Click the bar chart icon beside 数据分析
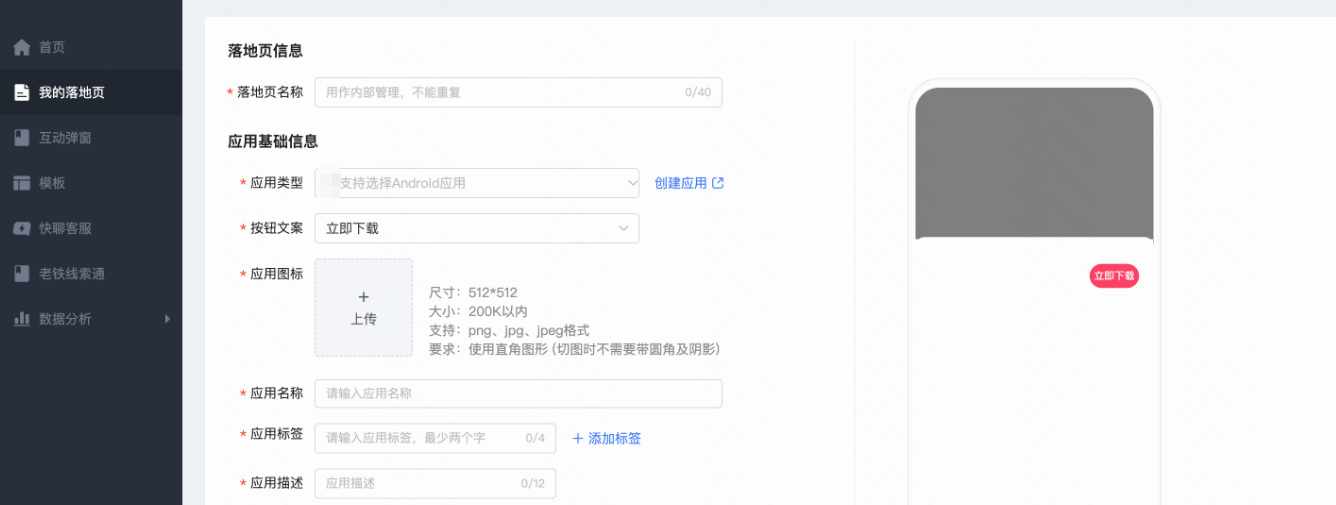Image resolution: width=1336 pixels, height=505 pixels. click(22, 319)
